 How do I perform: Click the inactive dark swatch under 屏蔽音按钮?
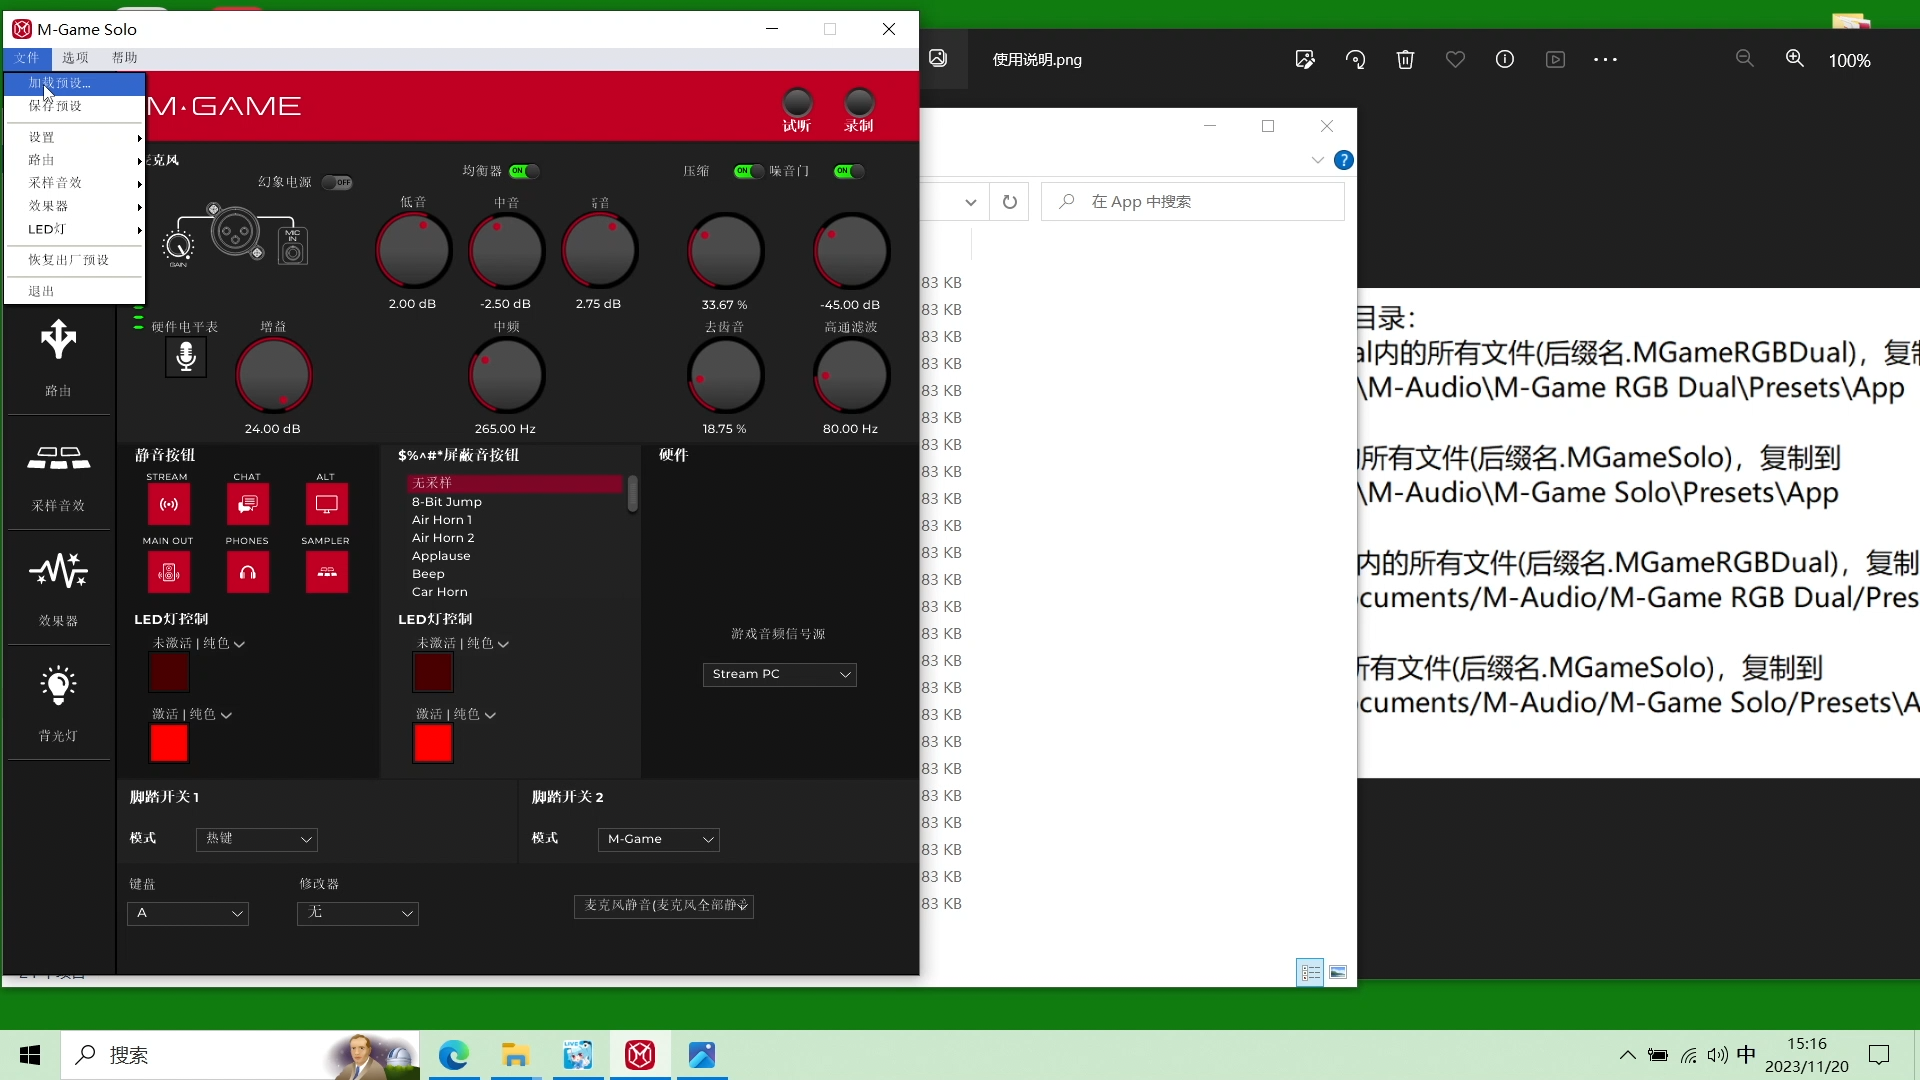tap(433, 672)
